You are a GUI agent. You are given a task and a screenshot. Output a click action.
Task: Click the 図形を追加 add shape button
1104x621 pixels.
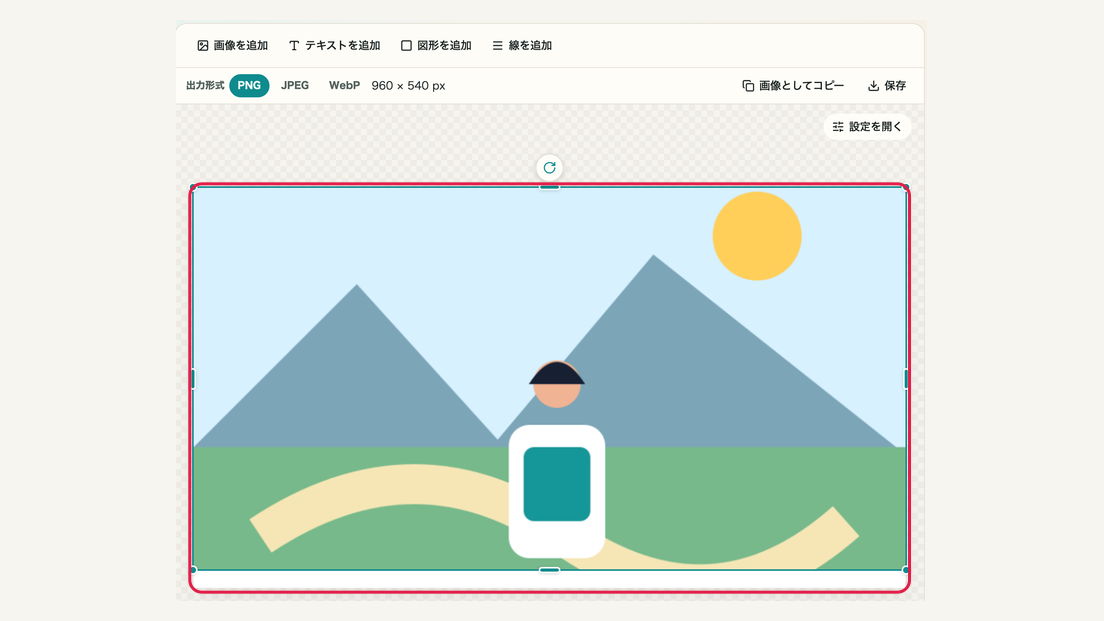[436, 45]
